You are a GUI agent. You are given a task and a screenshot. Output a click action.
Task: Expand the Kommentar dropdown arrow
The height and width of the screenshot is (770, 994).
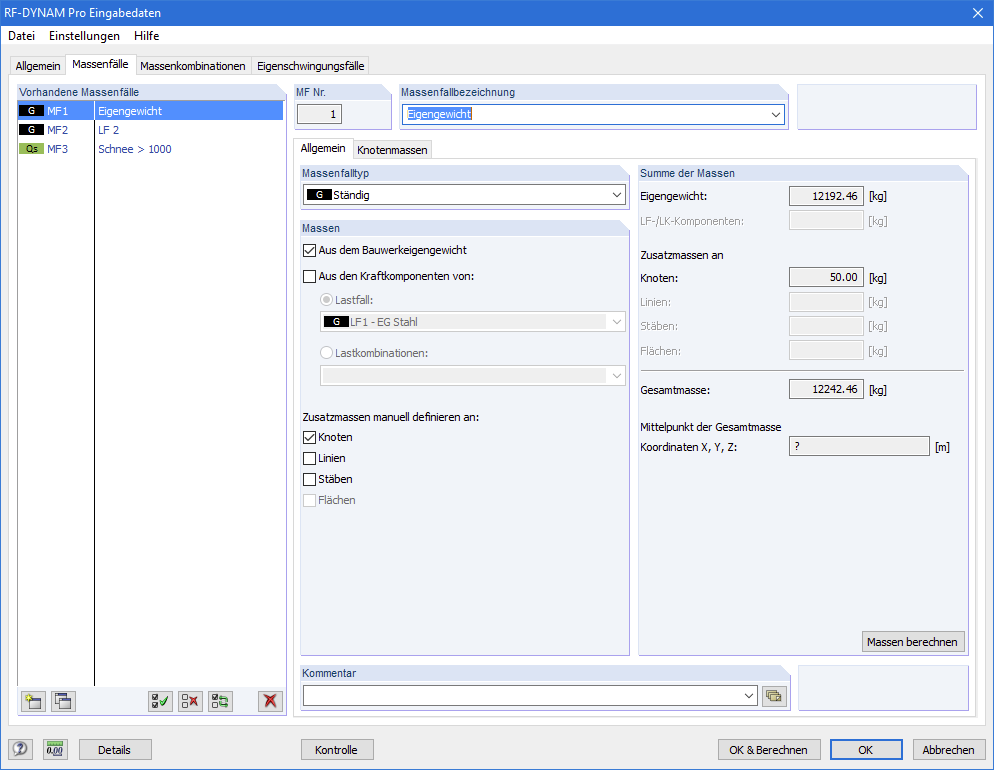[x=749, y=696]
